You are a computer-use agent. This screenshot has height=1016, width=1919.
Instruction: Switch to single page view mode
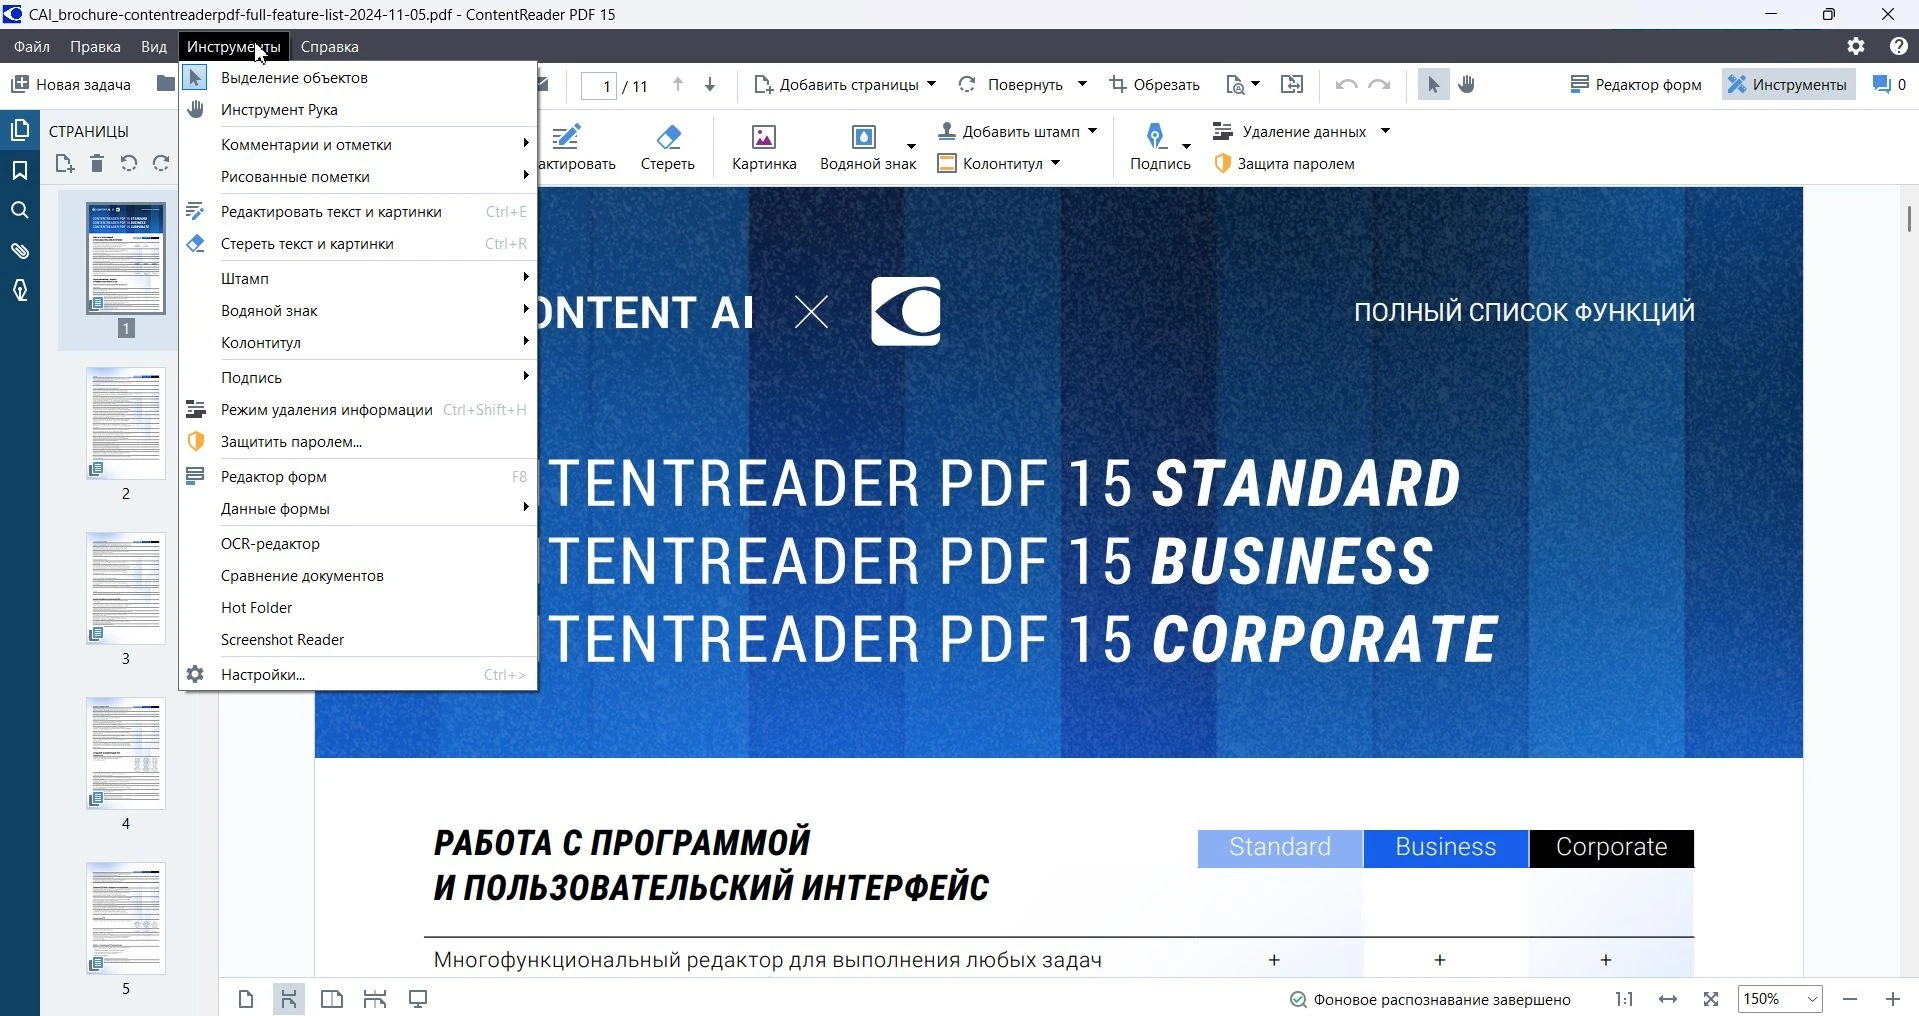pos(246,999)
